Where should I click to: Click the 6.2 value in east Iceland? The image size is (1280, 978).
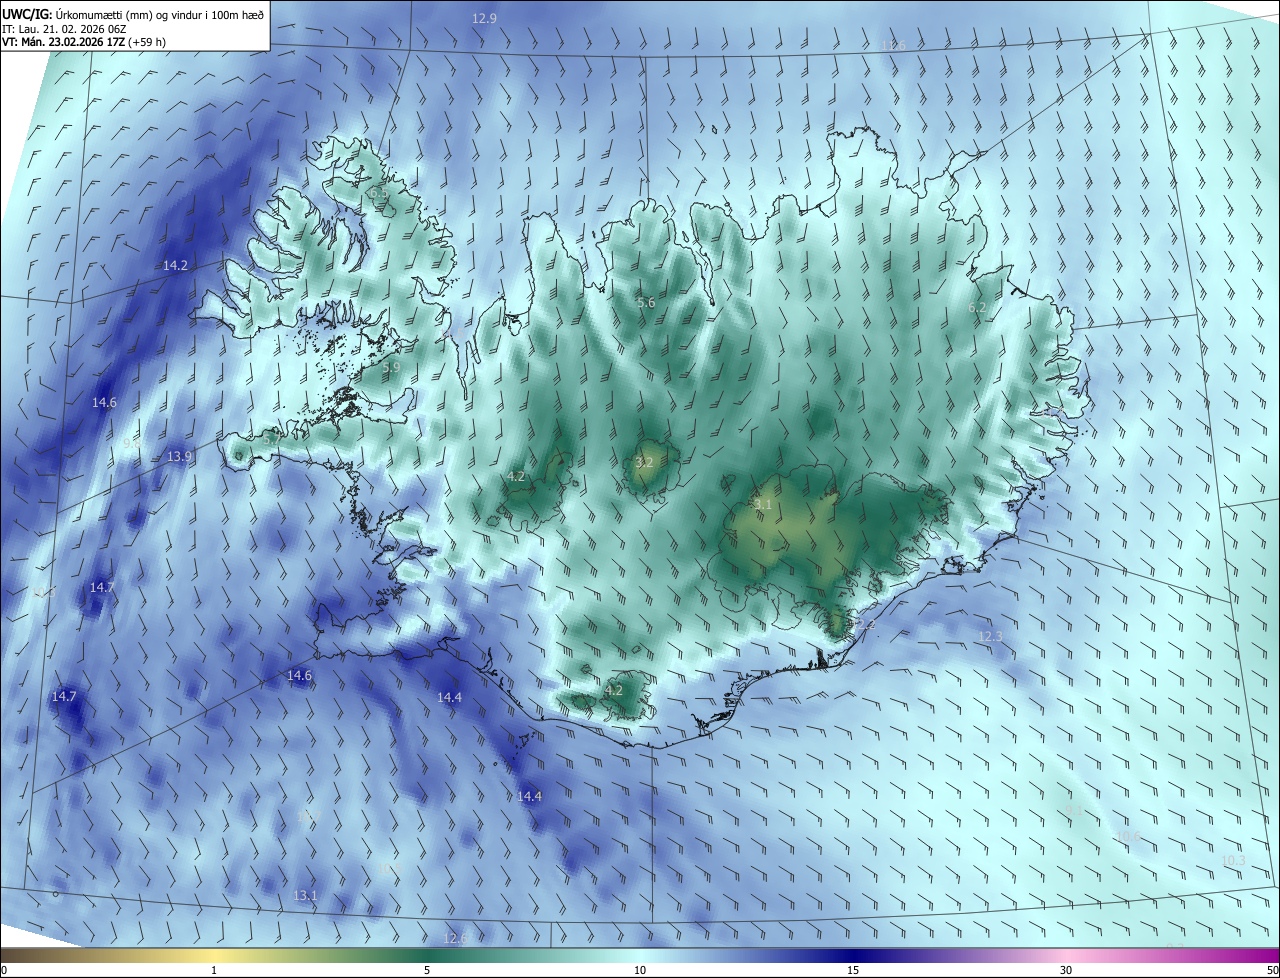pyautogui.click(x=978, y=307)
